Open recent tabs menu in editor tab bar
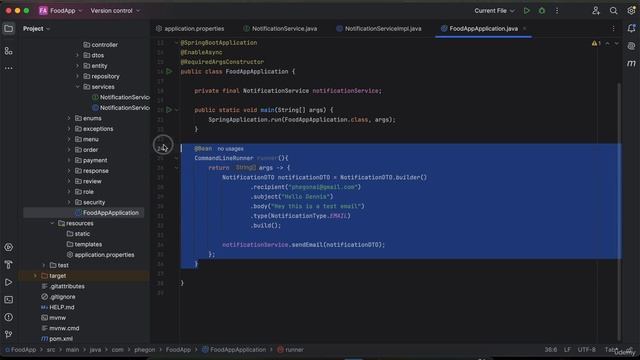This screenshot has width=640, height=360. point(613,29)
